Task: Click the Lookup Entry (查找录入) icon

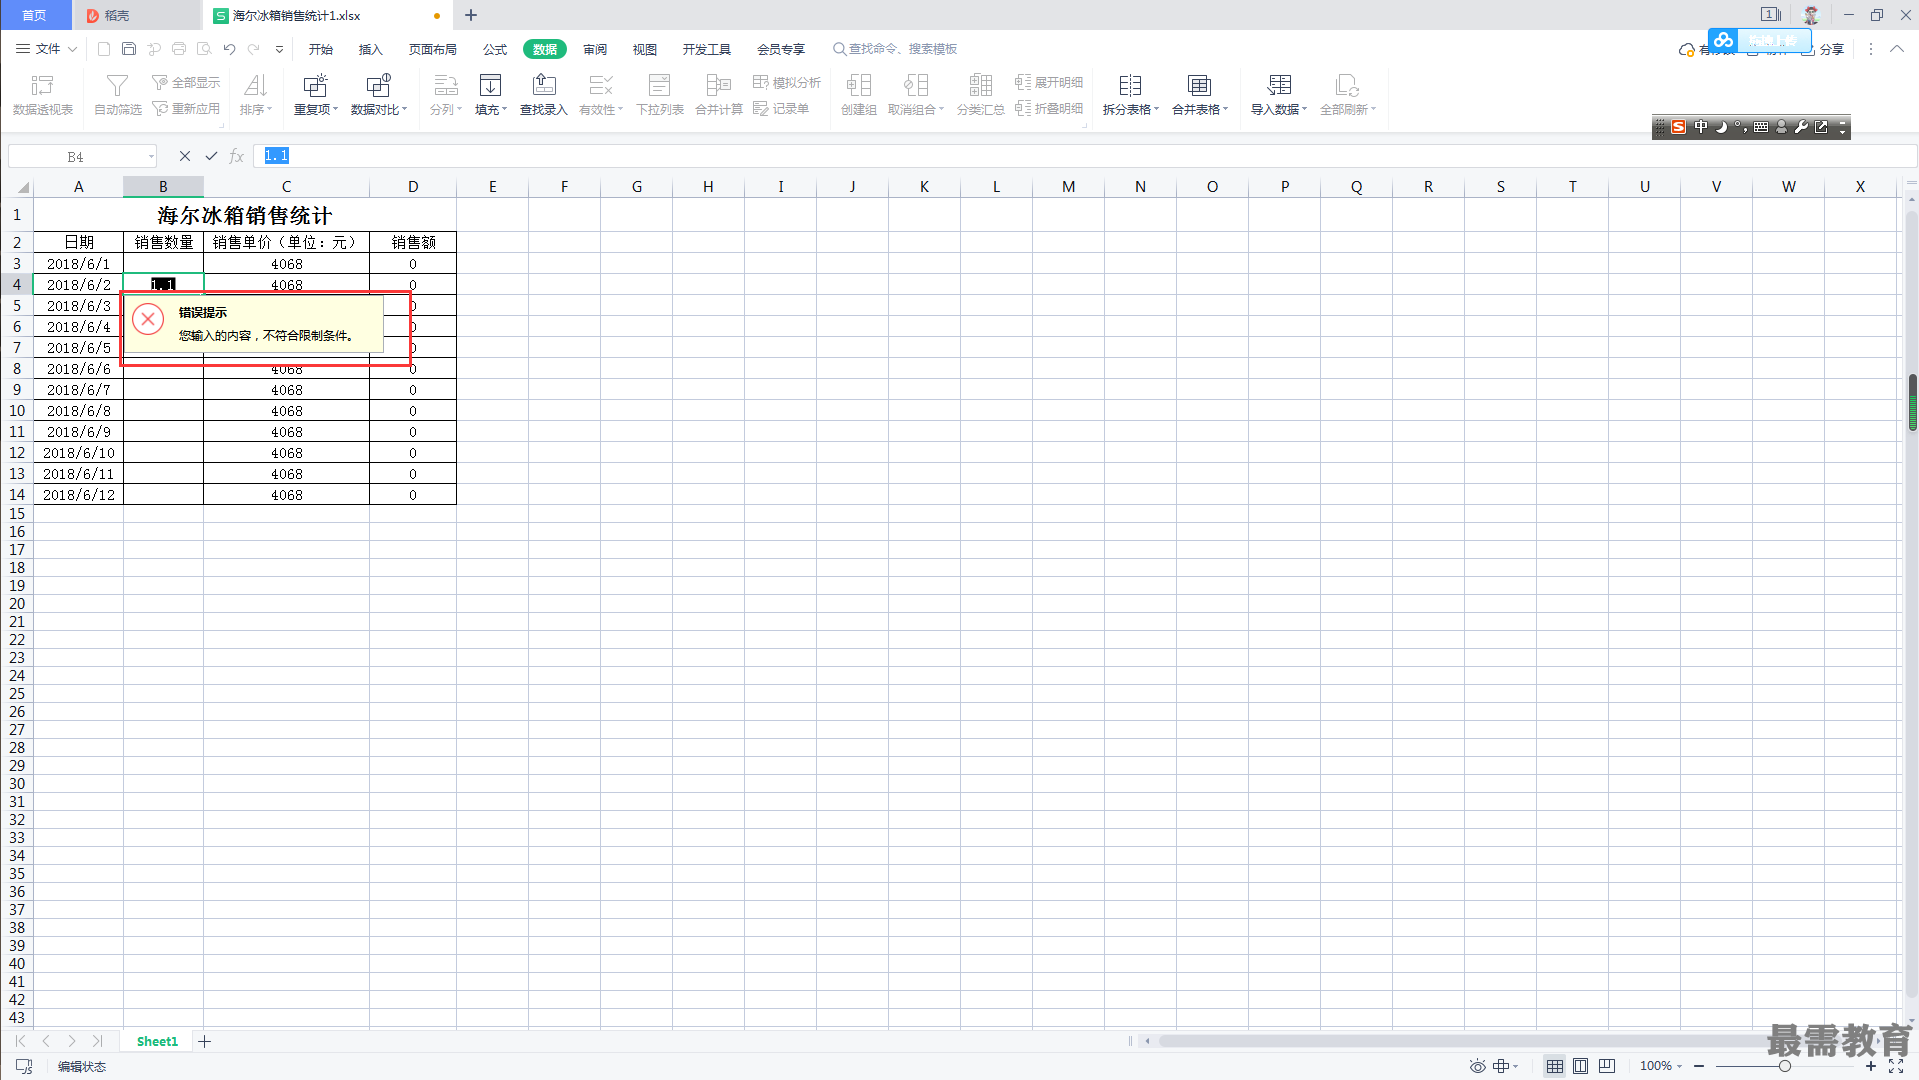Action: point(544,95)
